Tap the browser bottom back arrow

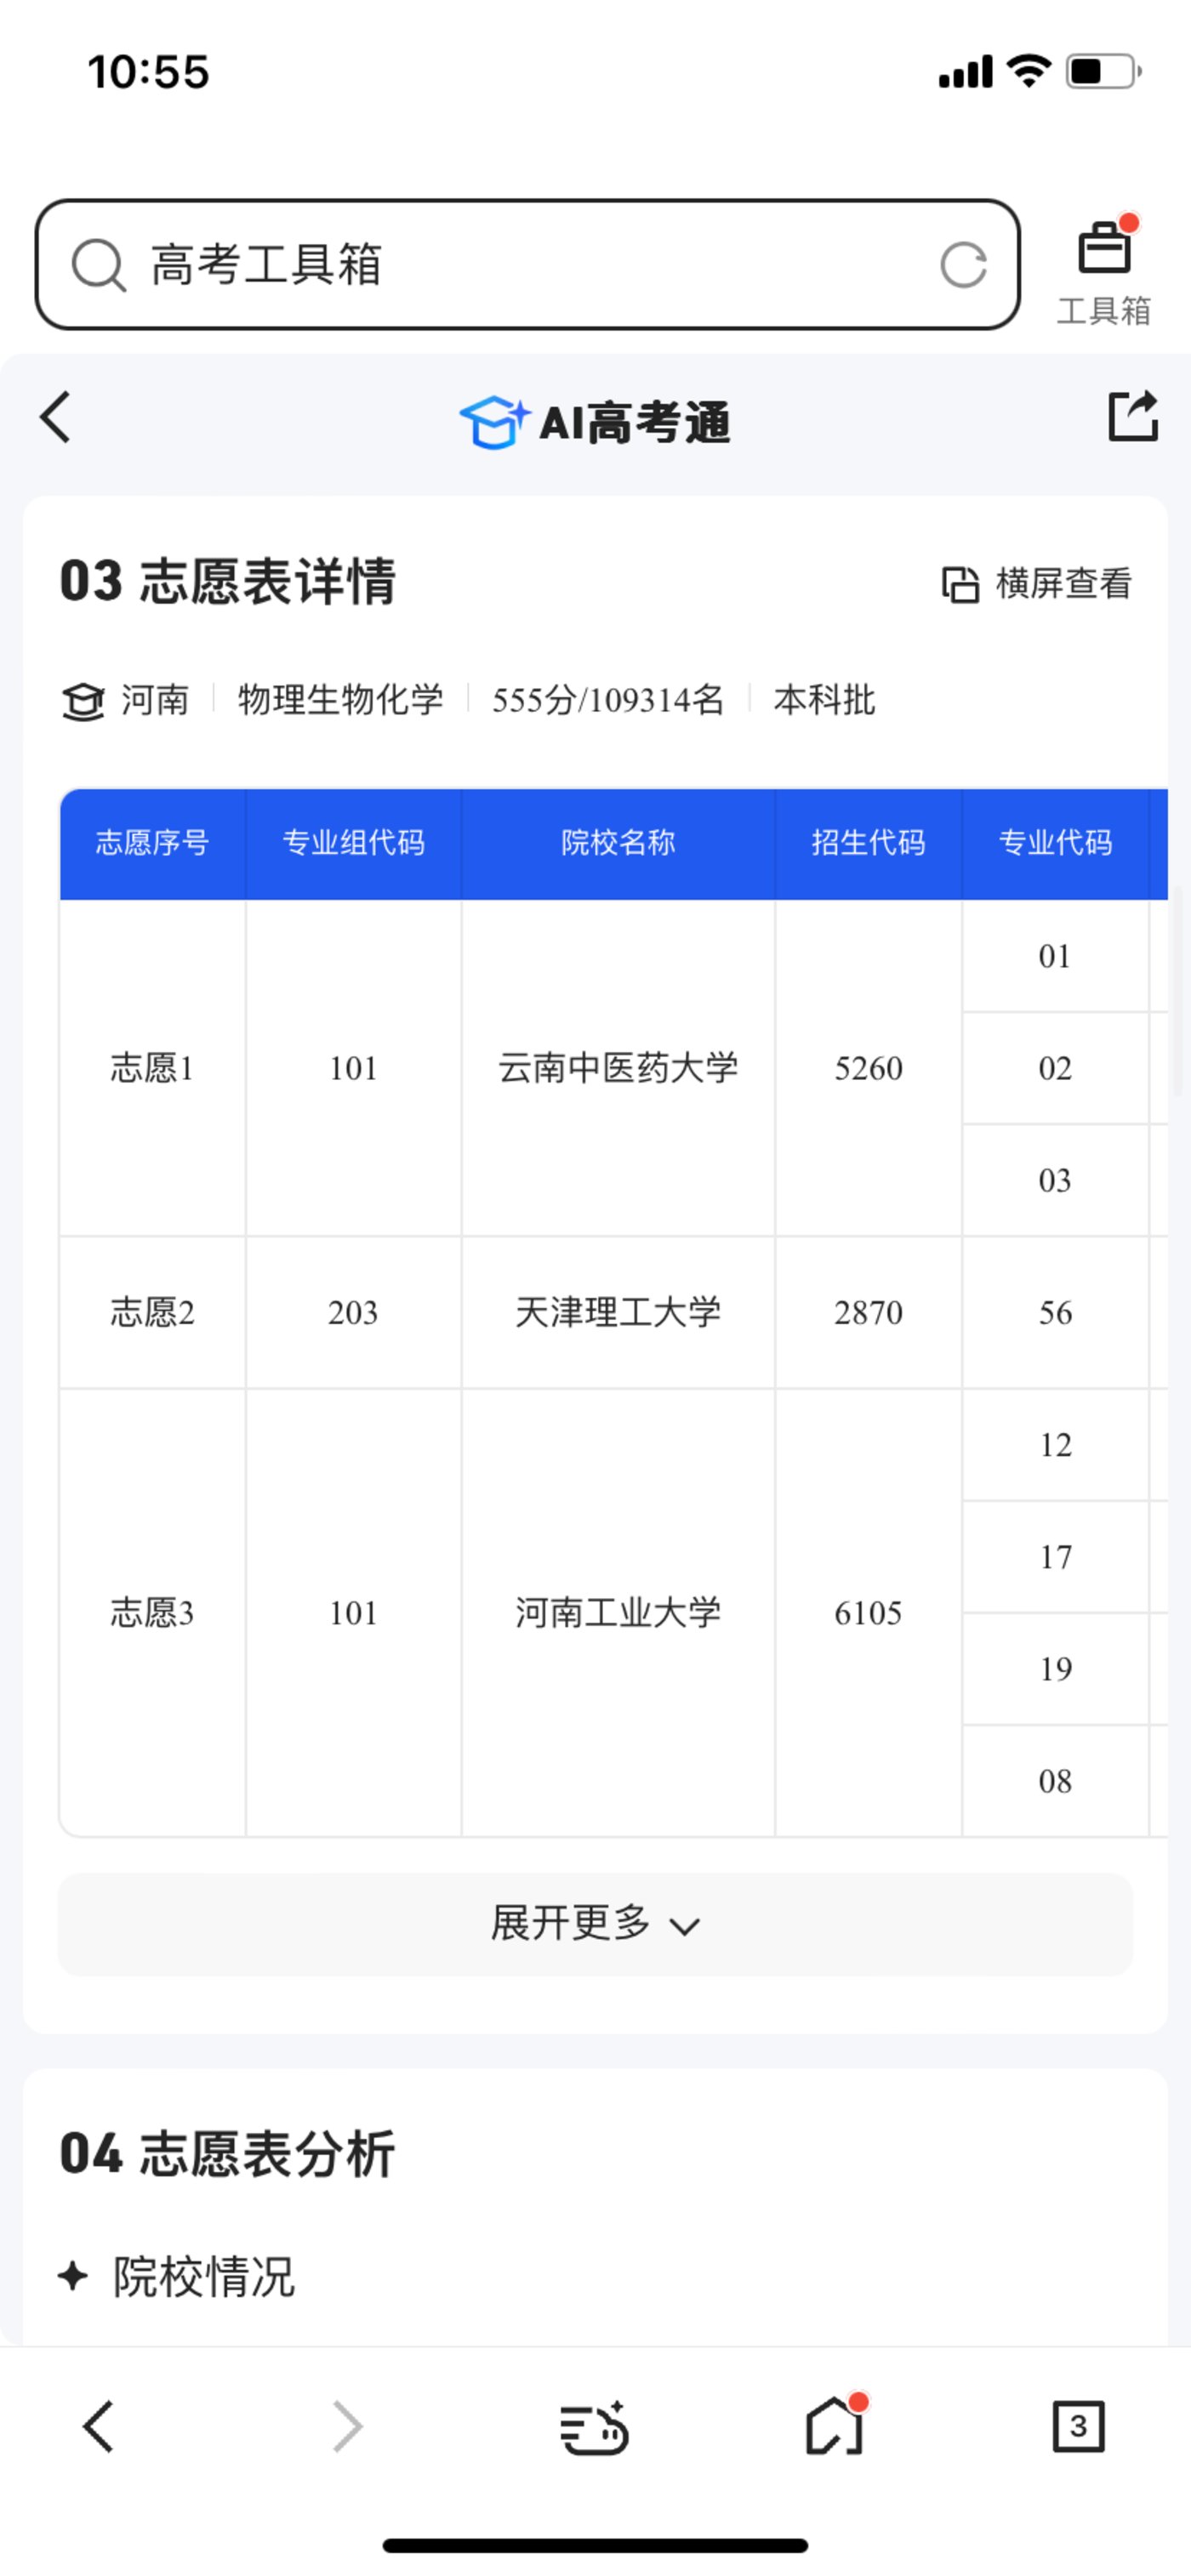pyautogui.click(x=98, y=2427)
